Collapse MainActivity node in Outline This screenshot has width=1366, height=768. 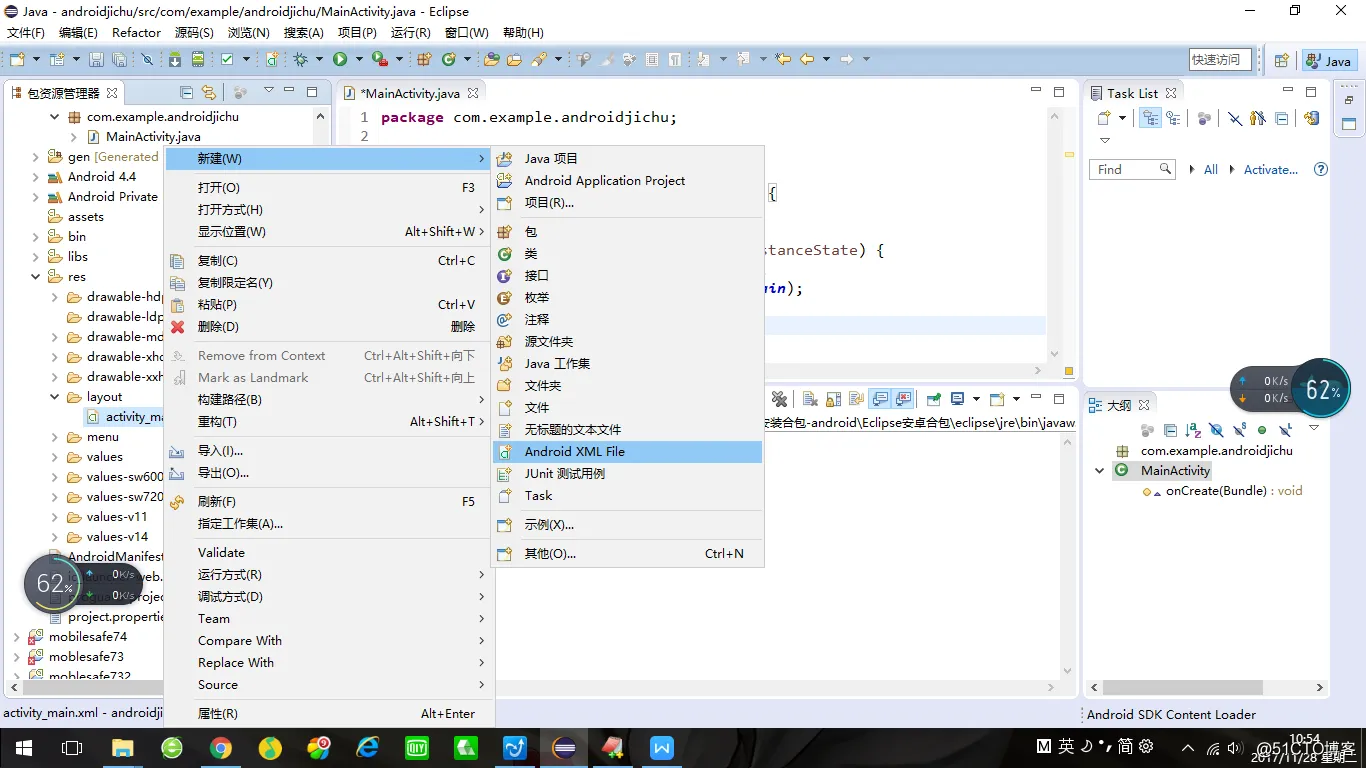click(x=1100, y=471)
